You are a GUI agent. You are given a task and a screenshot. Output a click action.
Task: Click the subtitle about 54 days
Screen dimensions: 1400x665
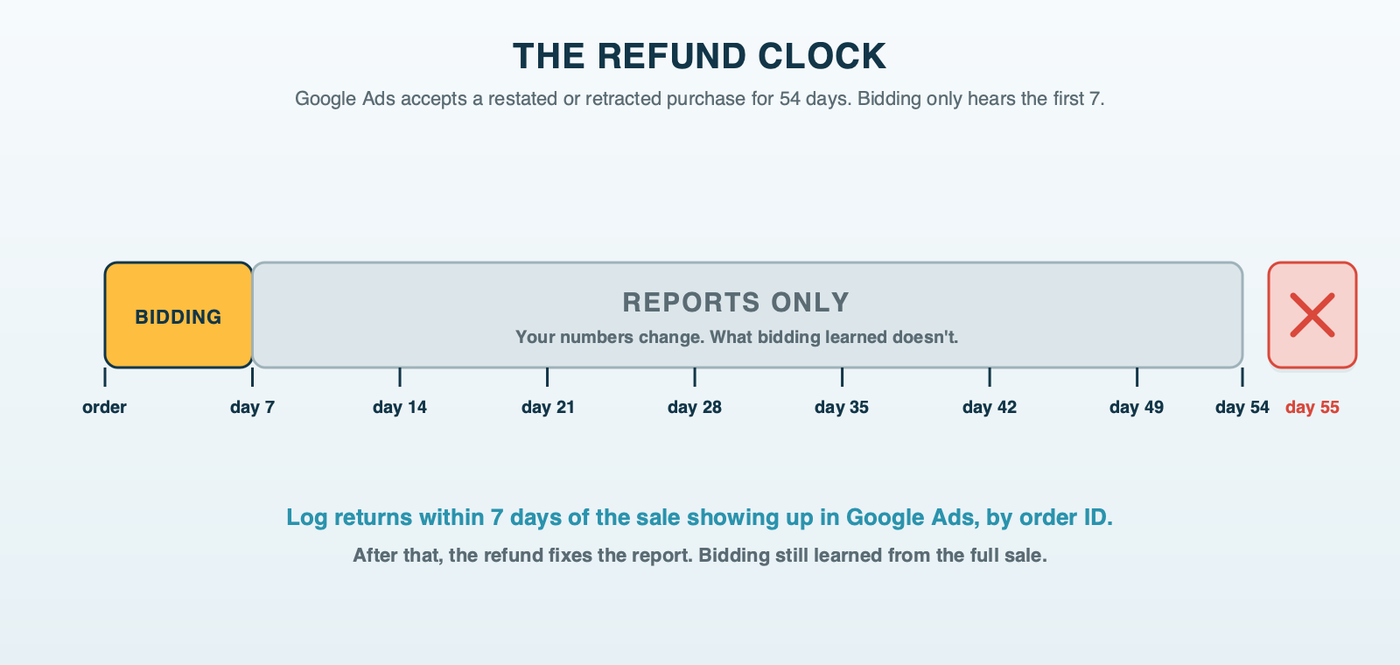click(x=699, y=99)
